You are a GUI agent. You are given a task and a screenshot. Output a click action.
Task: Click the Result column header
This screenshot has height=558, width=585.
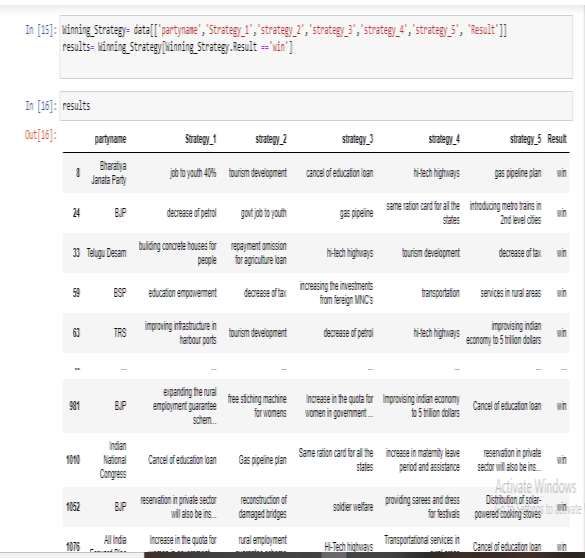tap(557, 139)
